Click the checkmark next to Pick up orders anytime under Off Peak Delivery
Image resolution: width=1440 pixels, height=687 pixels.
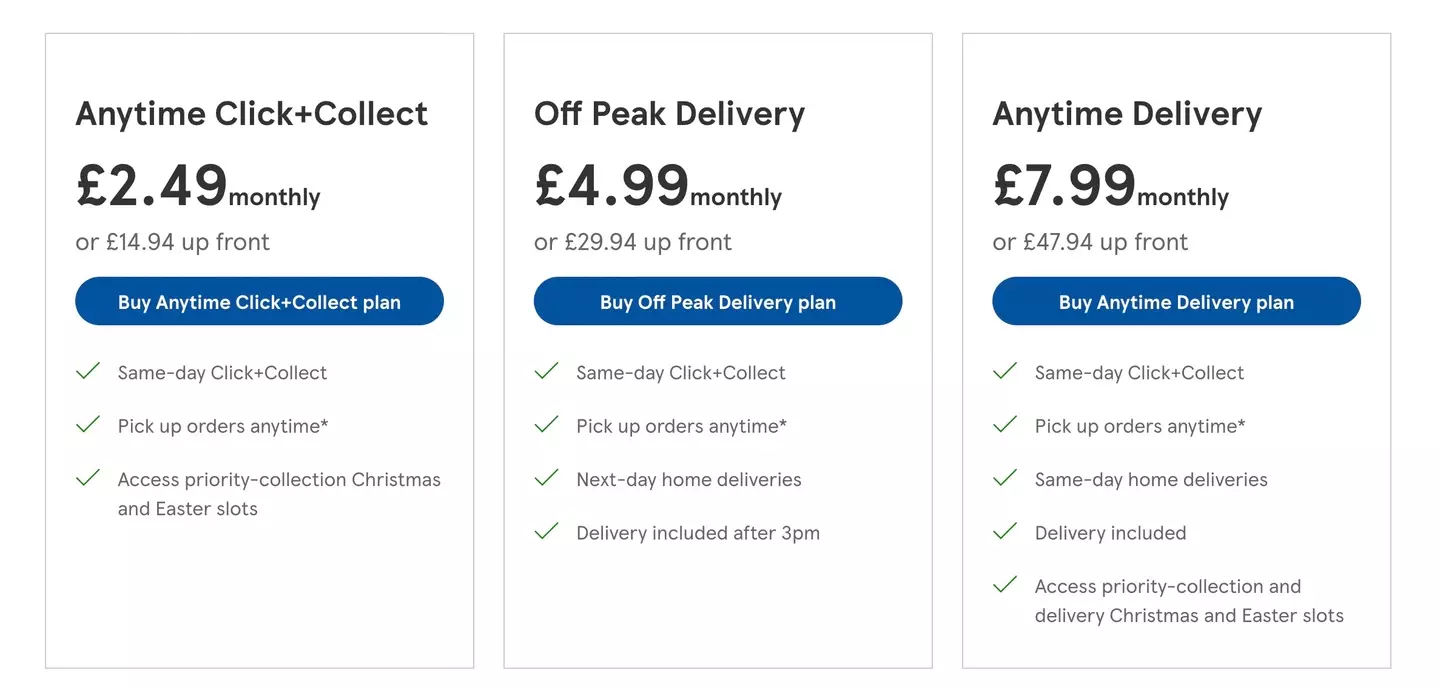pos(546,424)
